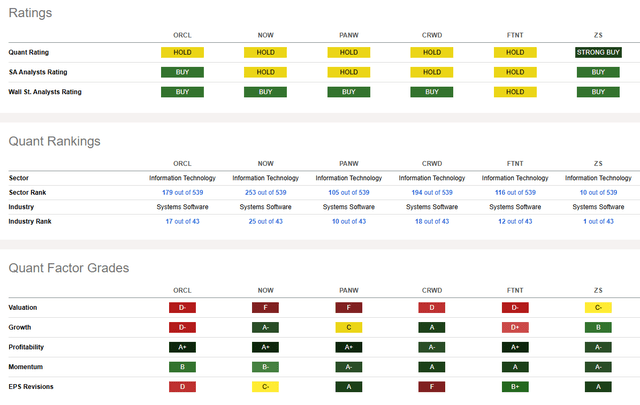Open NOW sector rank 253 out of 539
This screenshot has height=405, width=640.
[265, 192]
